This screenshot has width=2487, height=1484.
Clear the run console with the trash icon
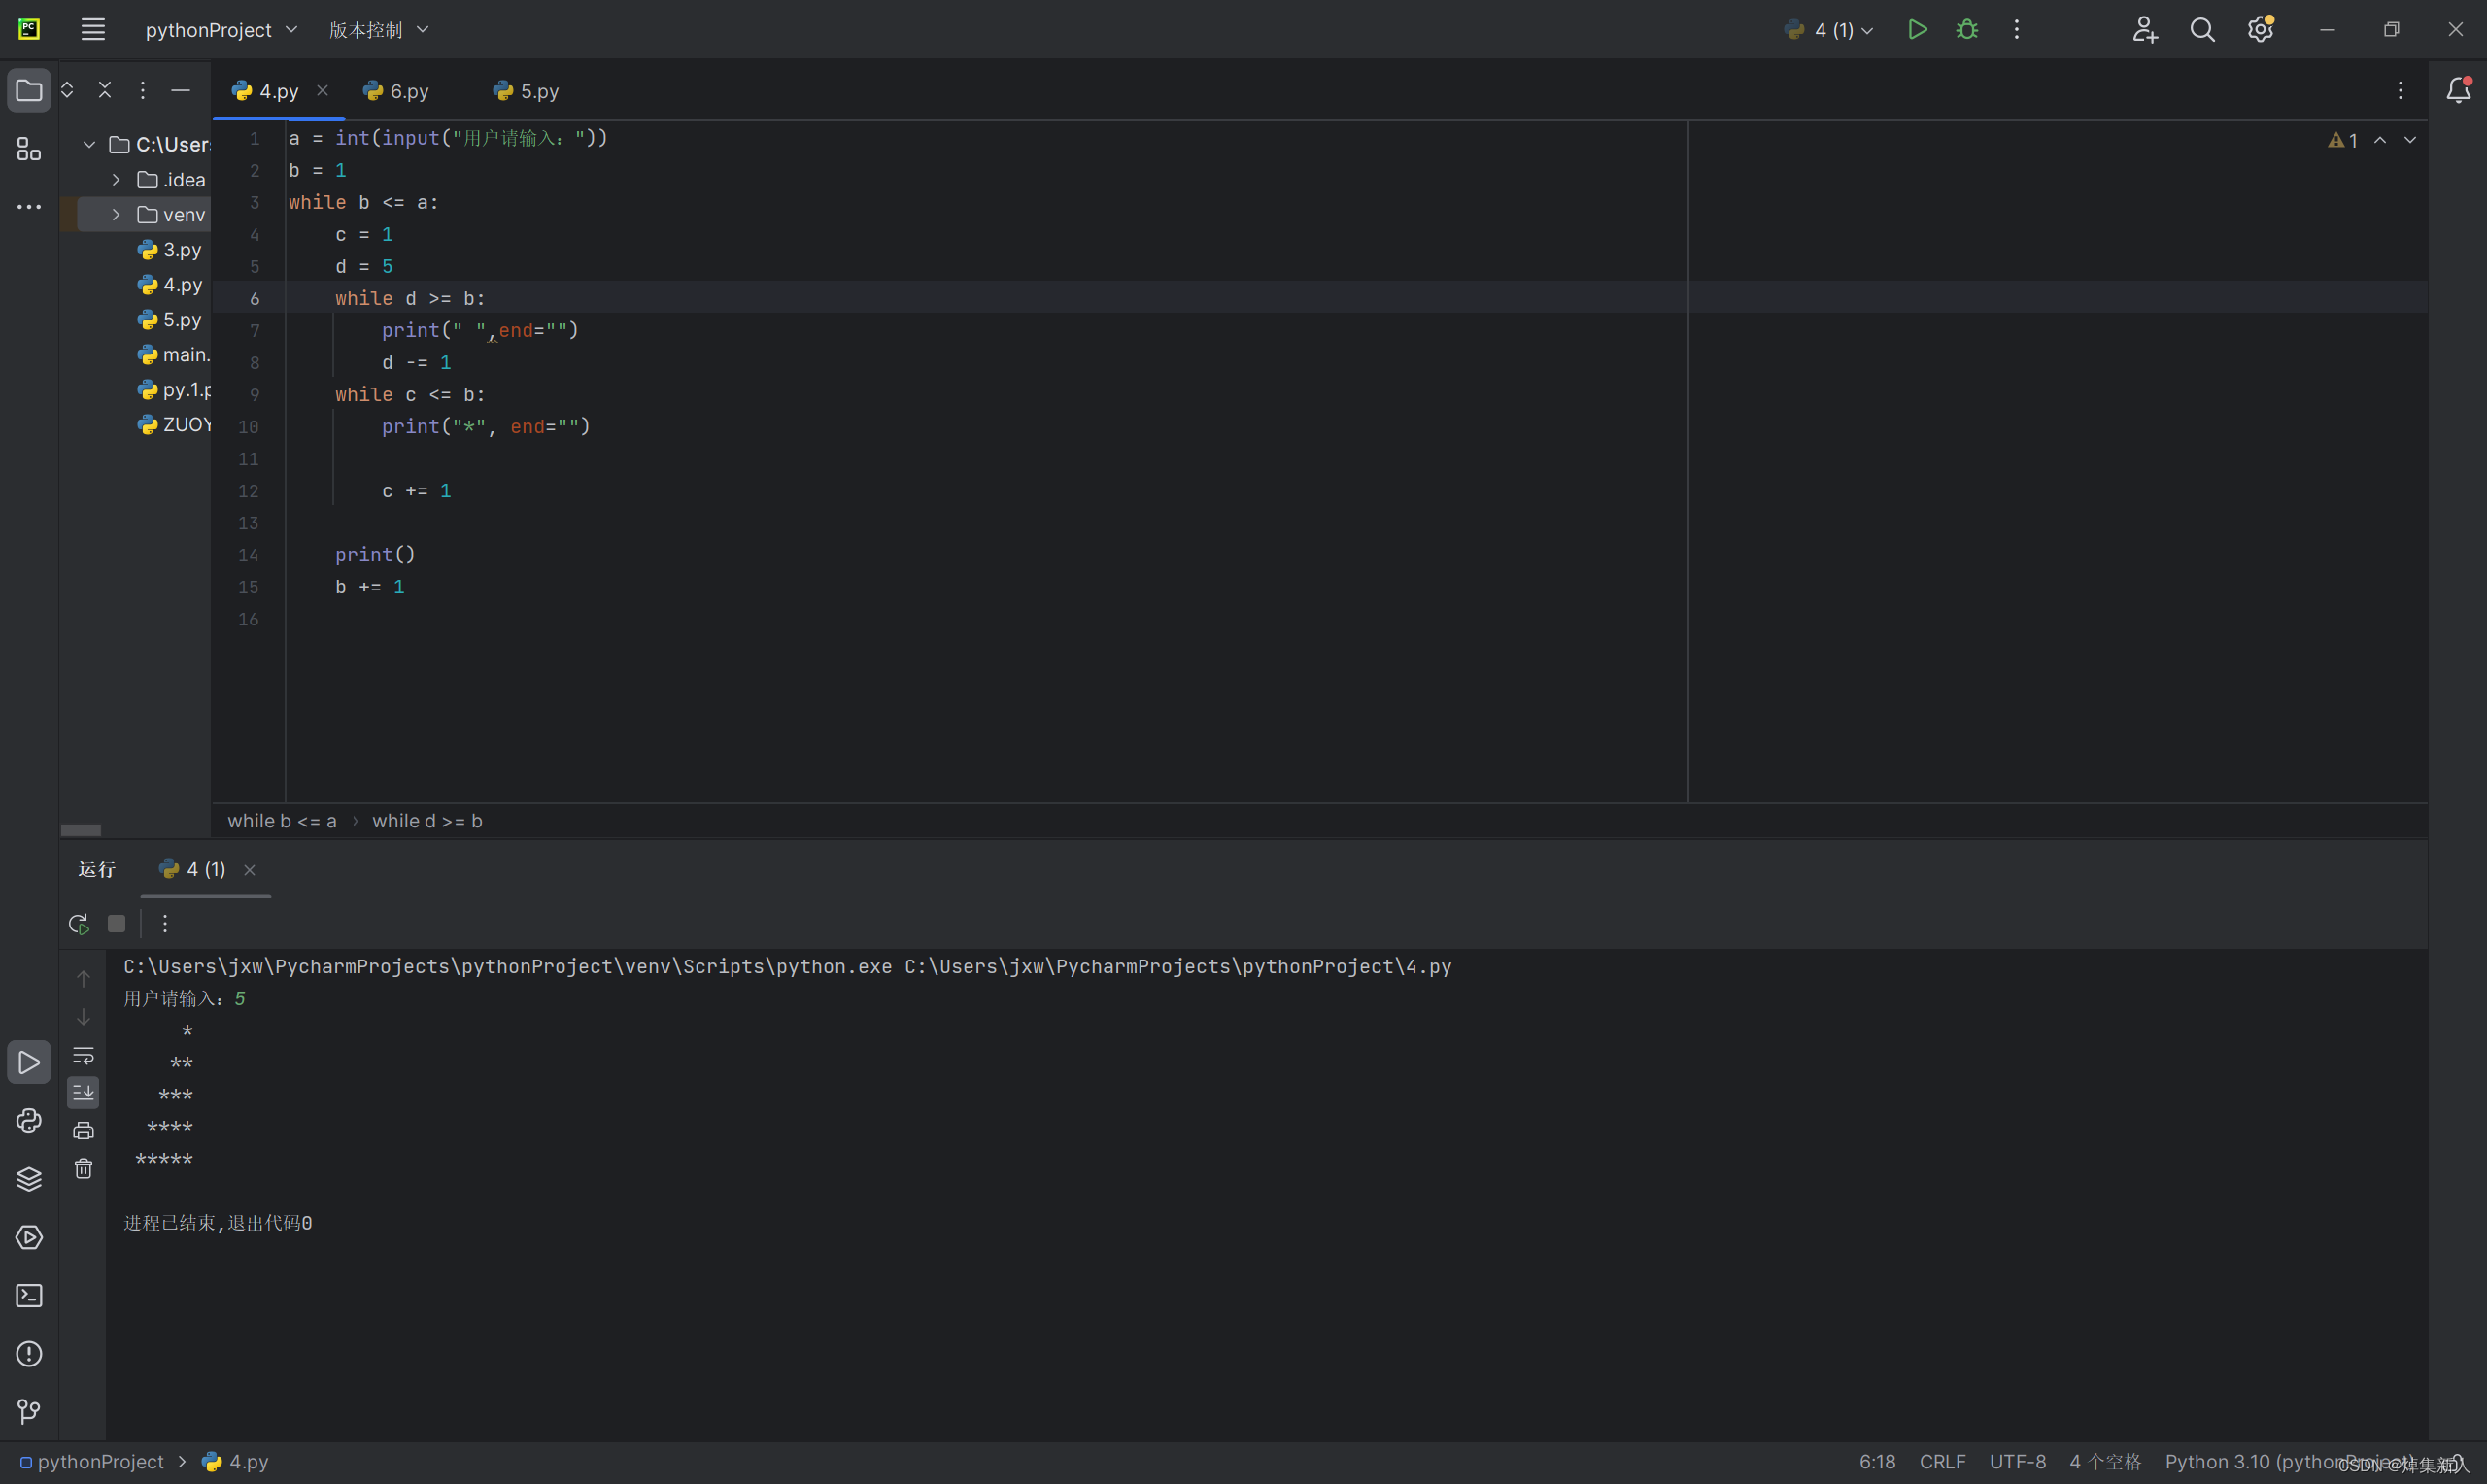(x=83, y=1168)
